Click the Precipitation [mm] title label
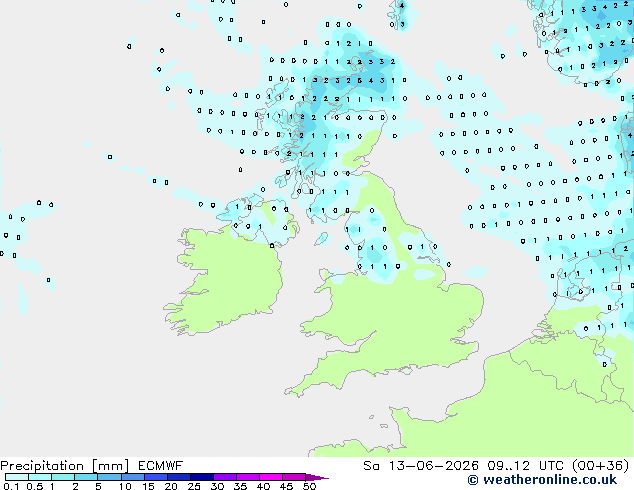The height and width of the screenshot is (490, 634). coord(64,466)
